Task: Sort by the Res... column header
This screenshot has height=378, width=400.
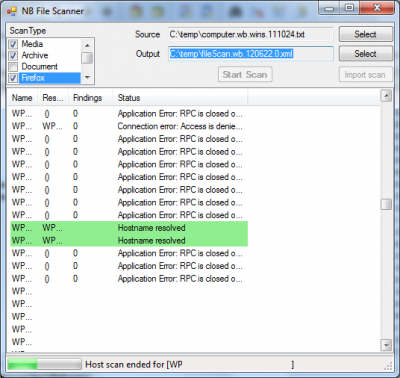Action: coord(53,98)
